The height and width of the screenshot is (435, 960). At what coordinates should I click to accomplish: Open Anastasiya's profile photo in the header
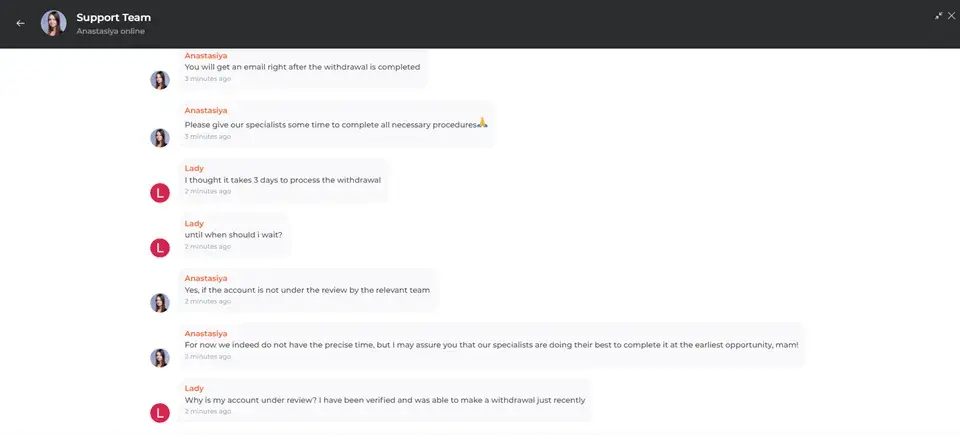pyautogui.click(x=53, y=23)
